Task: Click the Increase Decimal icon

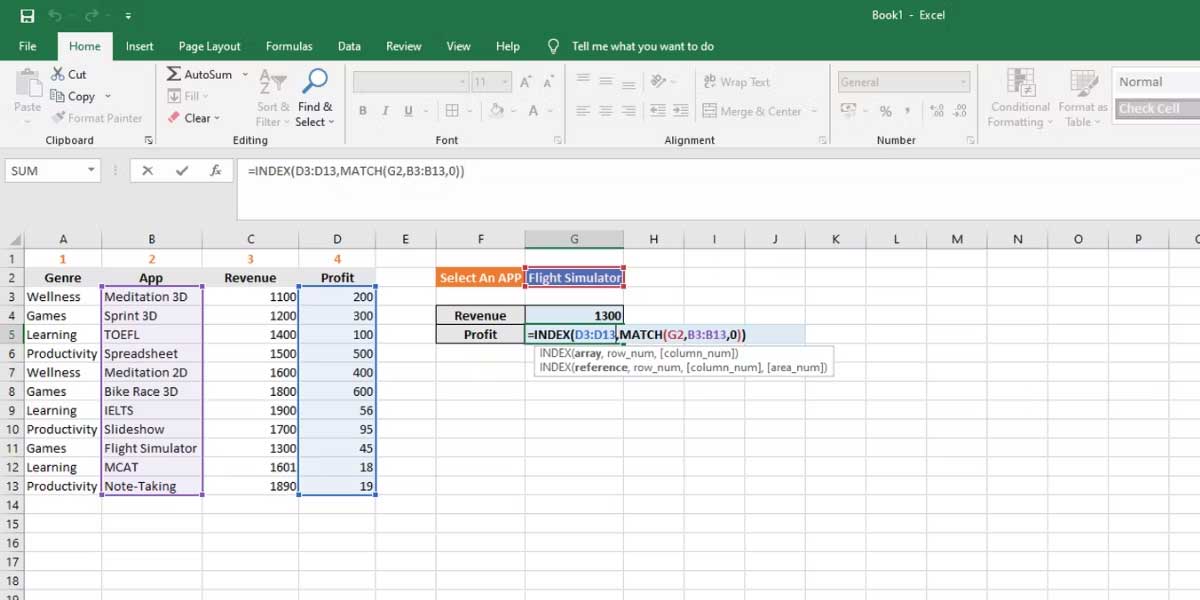Action: [937, 112]
